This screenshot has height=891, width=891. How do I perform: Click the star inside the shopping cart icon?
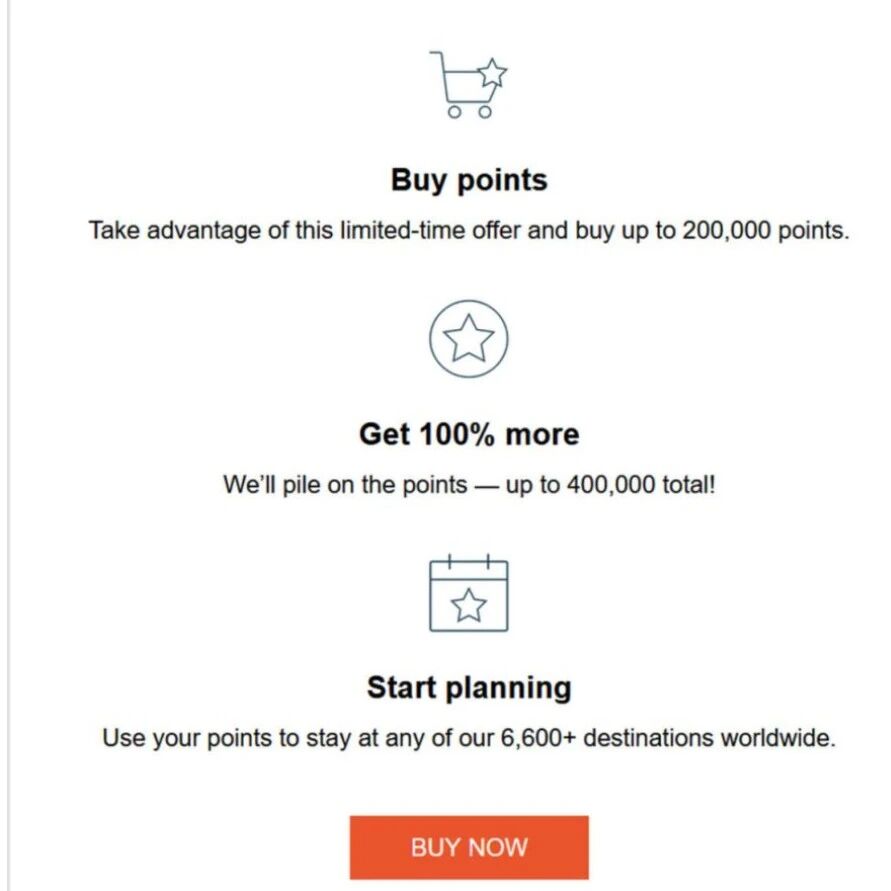(x=492, y=73)
